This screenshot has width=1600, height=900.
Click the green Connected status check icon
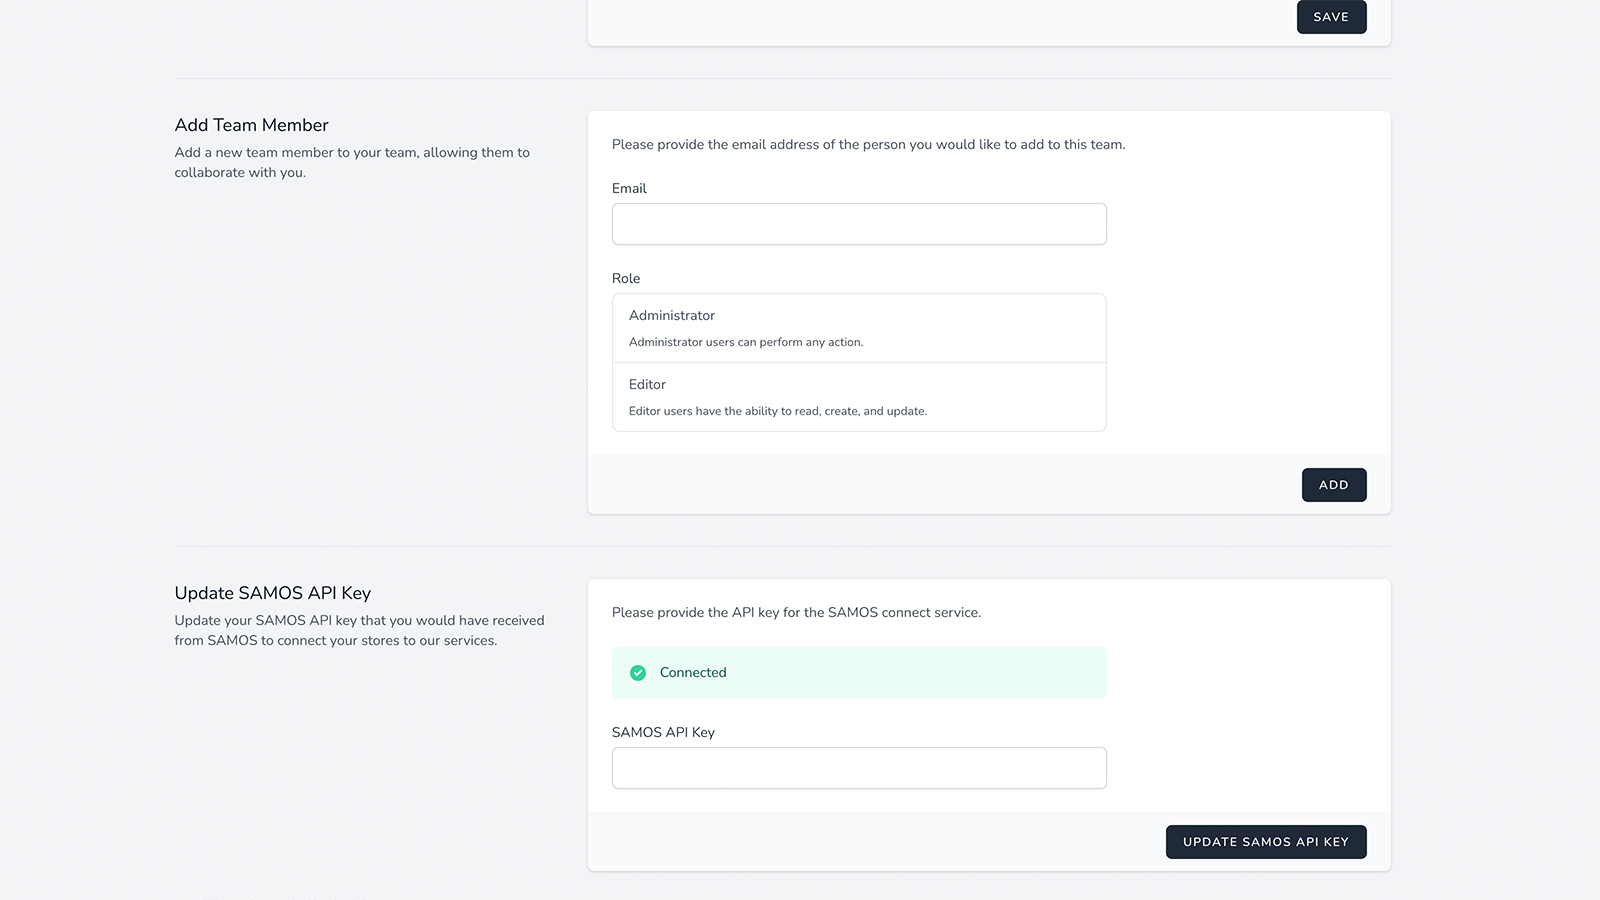(637, 673)
